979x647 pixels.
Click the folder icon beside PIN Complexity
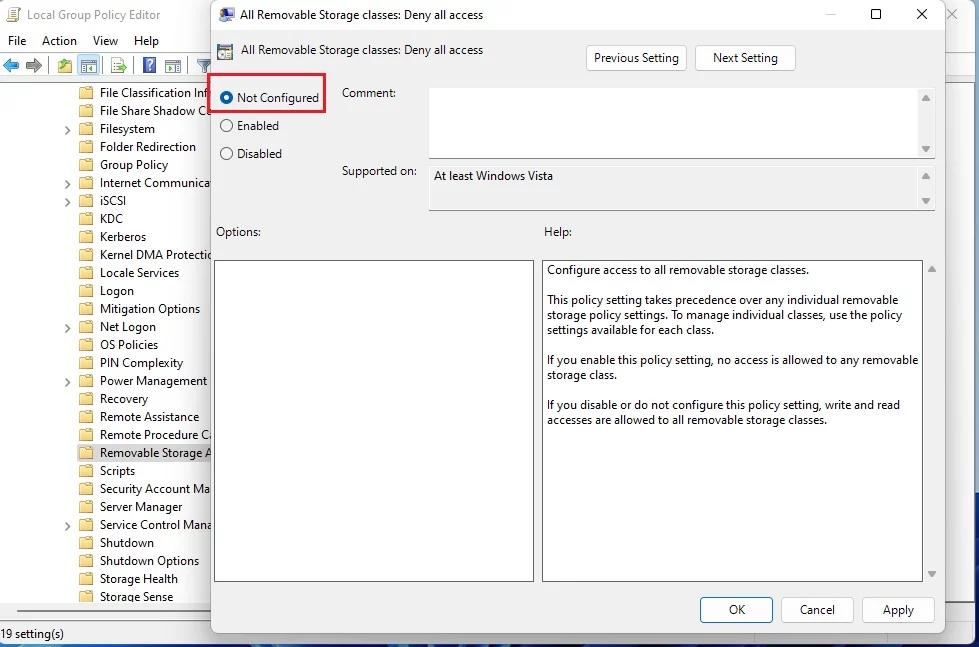point(86,363)
